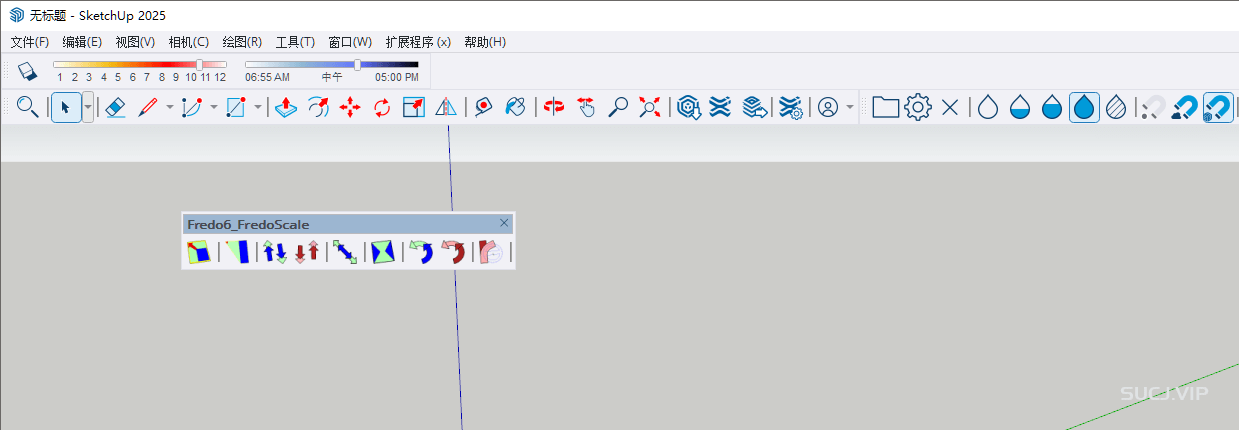The width and height of the screenshot is (1239, 430).
Task: Toggle the three-quarter filled drop mode
Action: point(1052,107)
